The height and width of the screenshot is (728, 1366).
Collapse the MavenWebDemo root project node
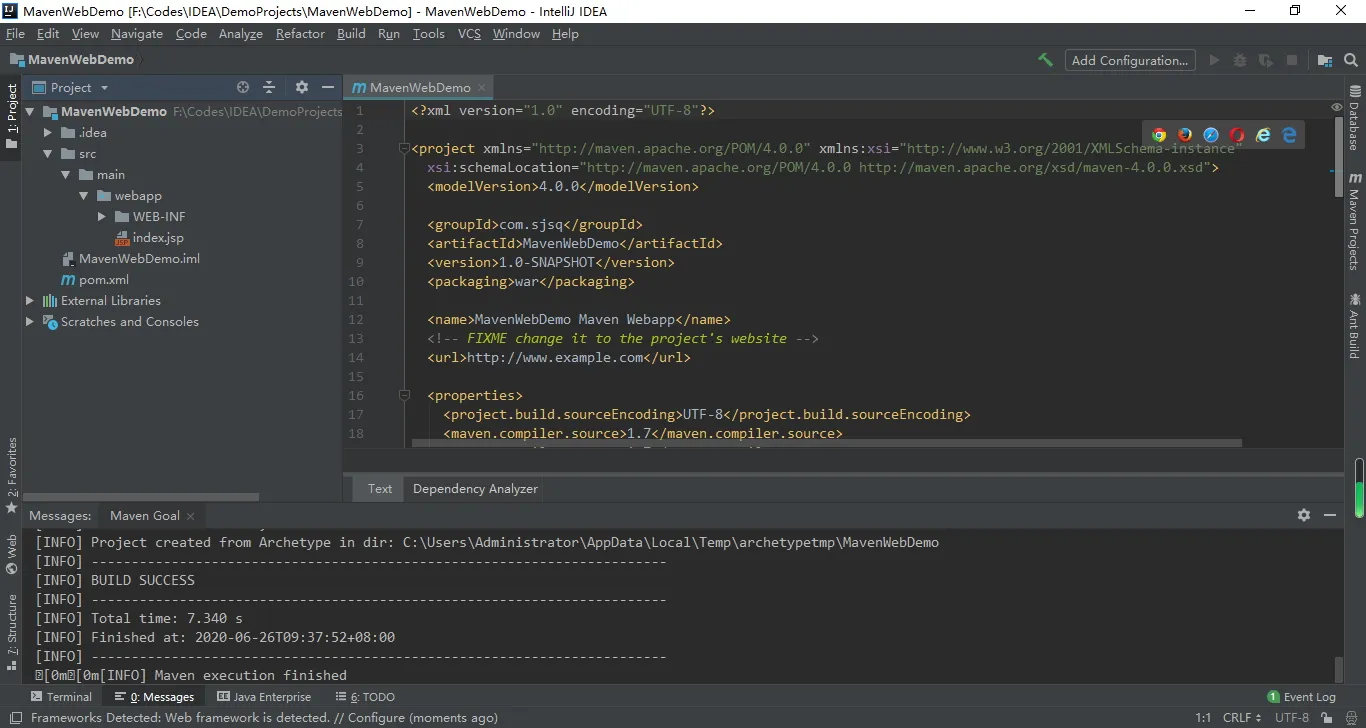click(x=30, y=112)
